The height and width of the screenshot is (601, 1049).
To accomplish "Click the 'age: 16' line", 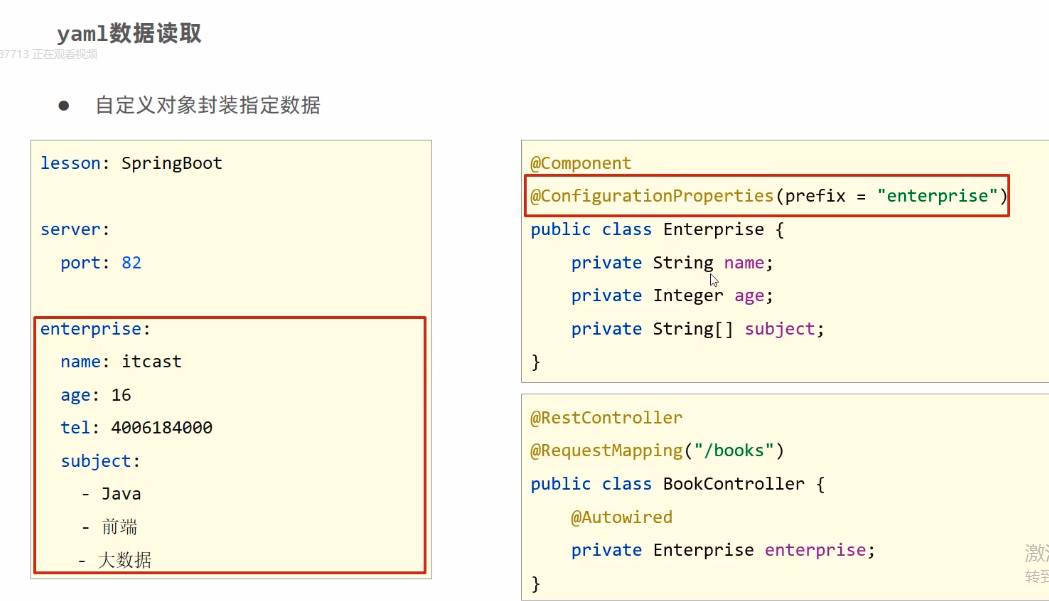I will 95,395.
